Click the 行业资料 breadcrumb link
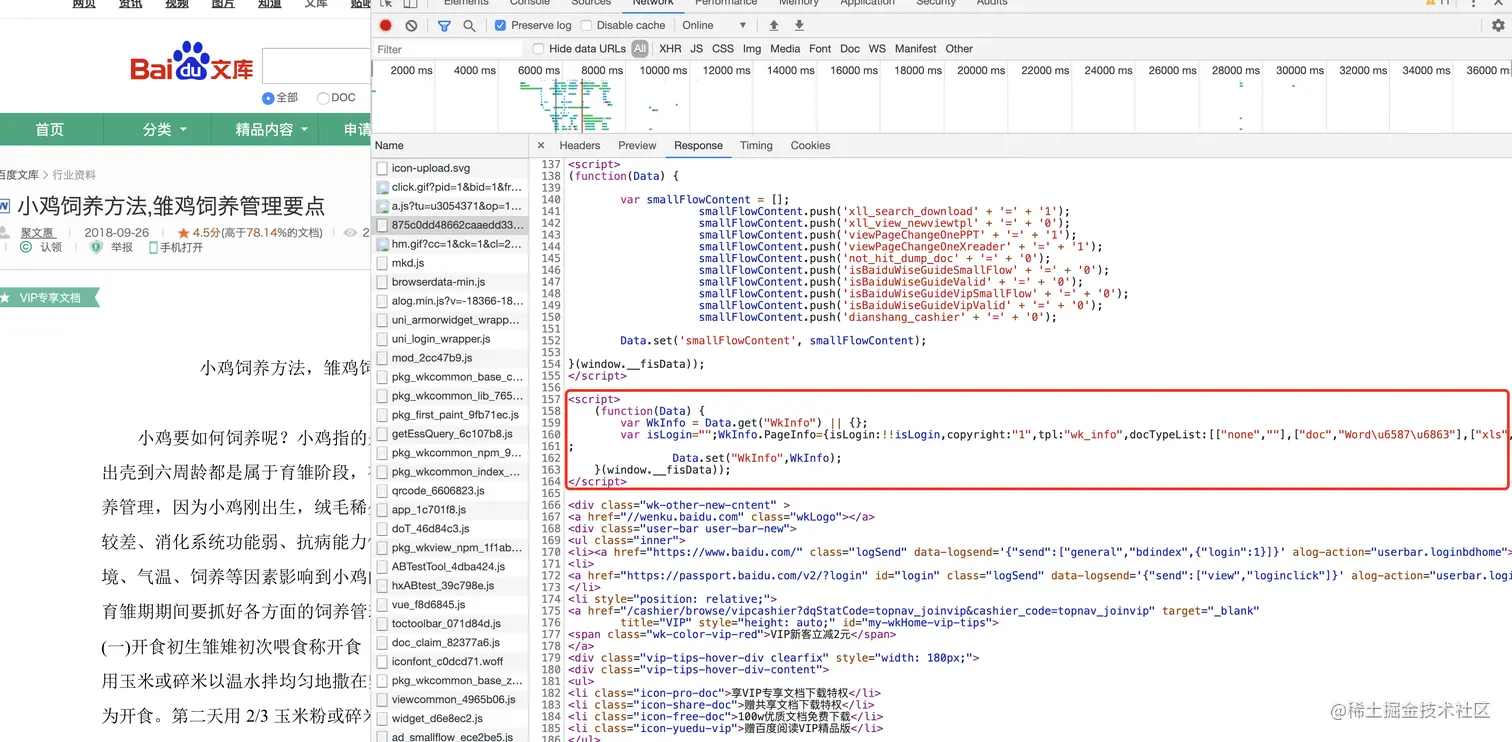1512x742 pixels. (75, 175)
